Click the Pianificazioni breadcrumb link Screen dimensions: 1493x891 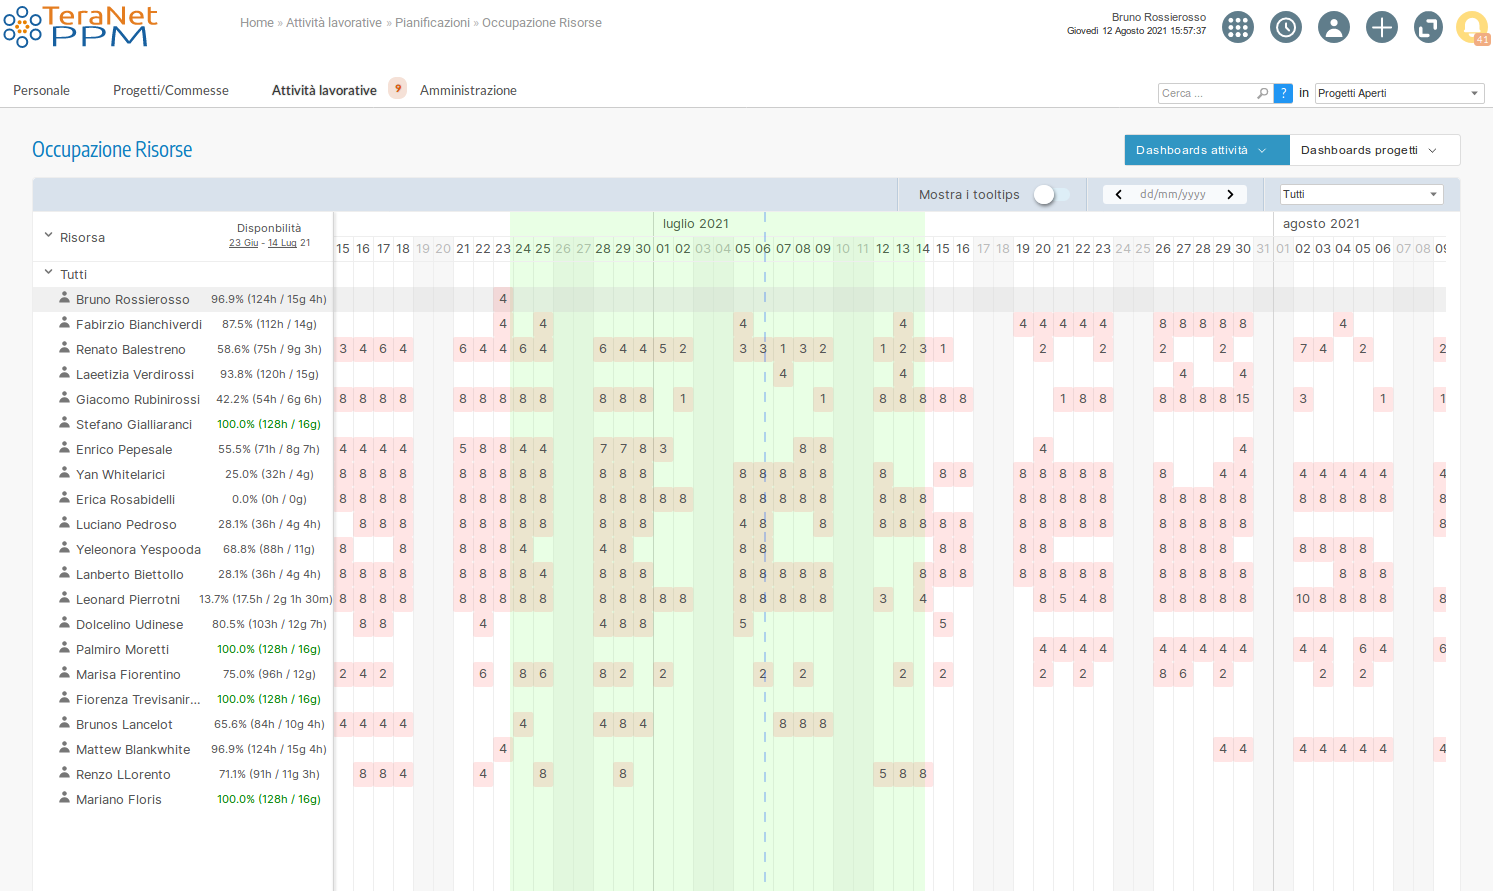coord(432,23)
